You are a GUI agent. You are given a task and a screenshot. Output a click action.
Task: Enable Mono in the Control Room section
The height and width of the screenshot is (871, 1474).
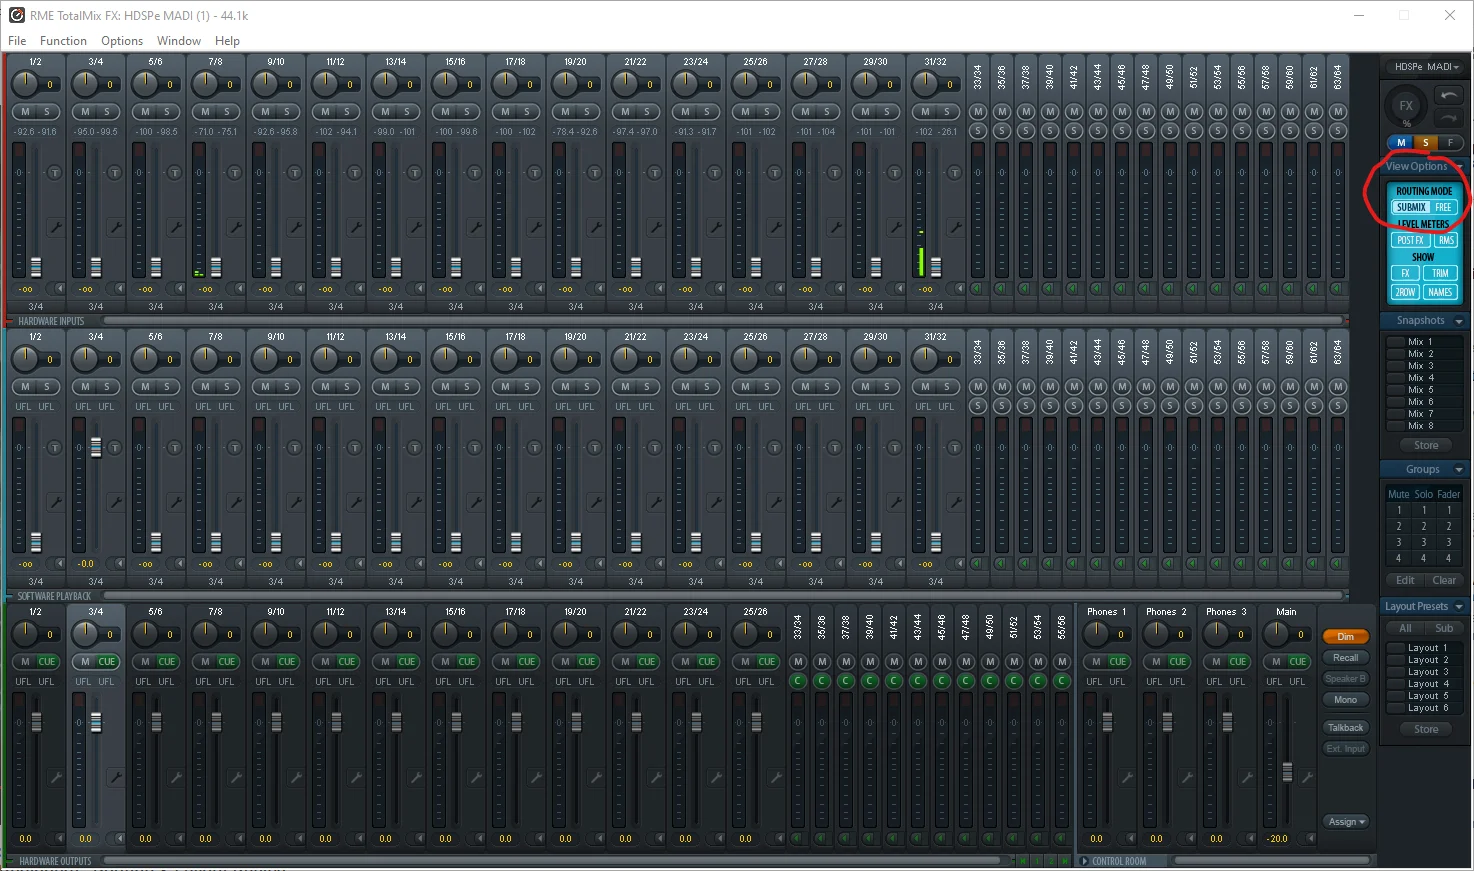click(1345, 700)
